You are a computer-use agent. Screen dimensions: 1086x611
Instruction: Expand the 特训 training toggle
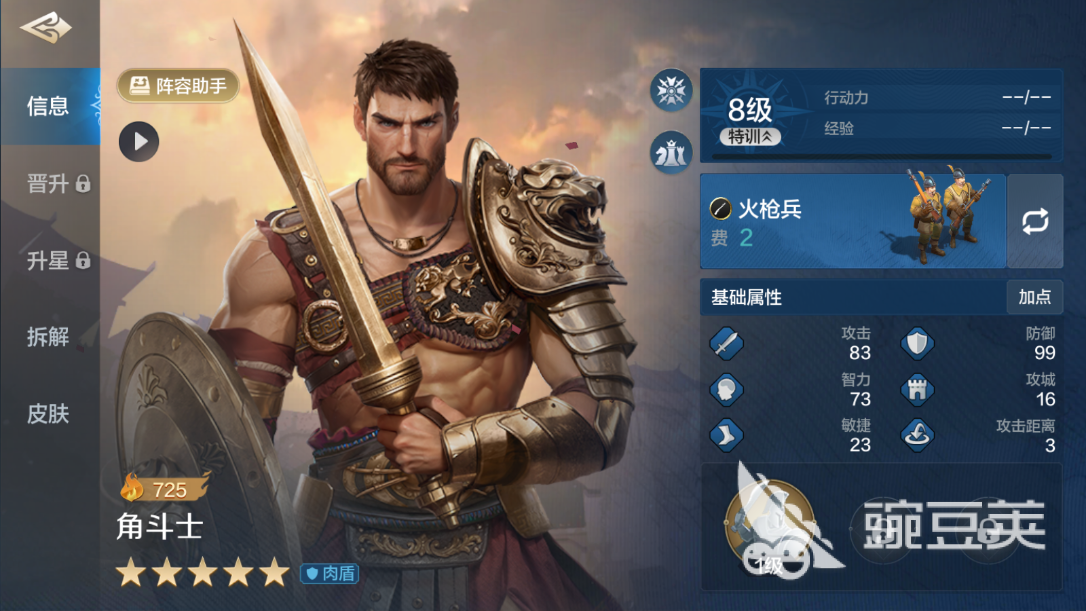tap(750, 136)
